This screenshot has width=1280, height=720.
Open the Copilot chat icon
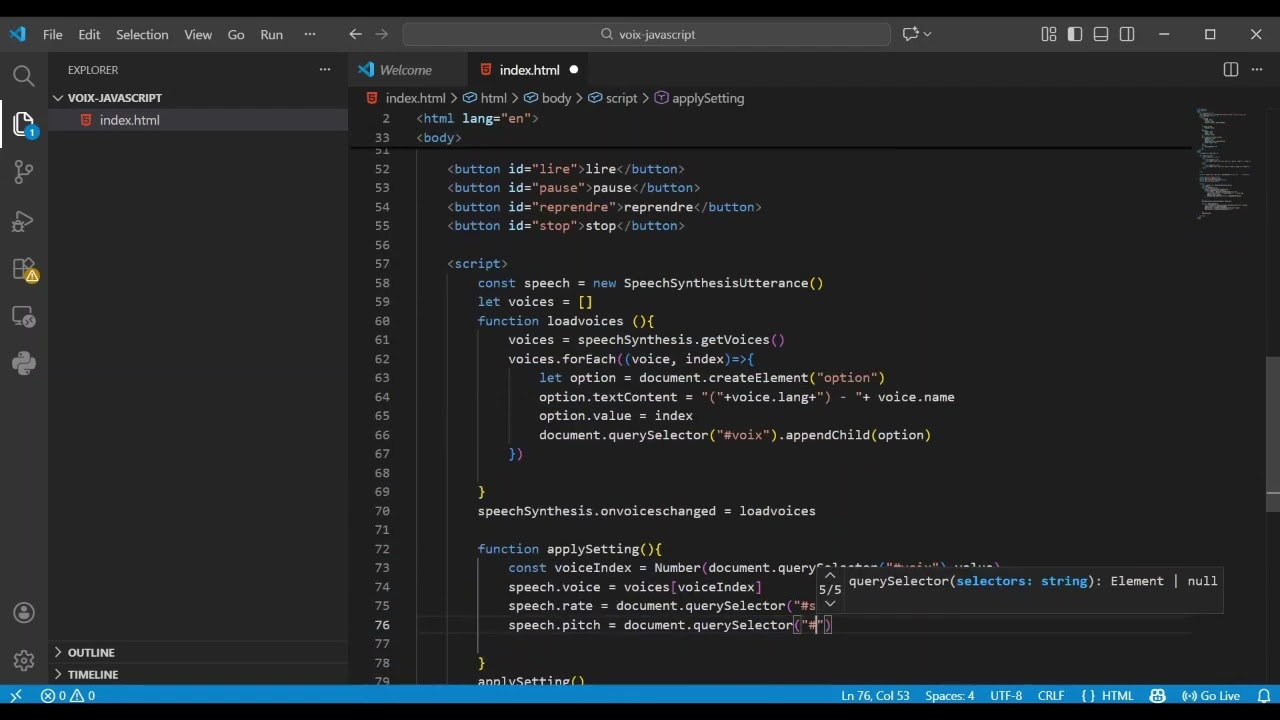[x=910, y=34]
